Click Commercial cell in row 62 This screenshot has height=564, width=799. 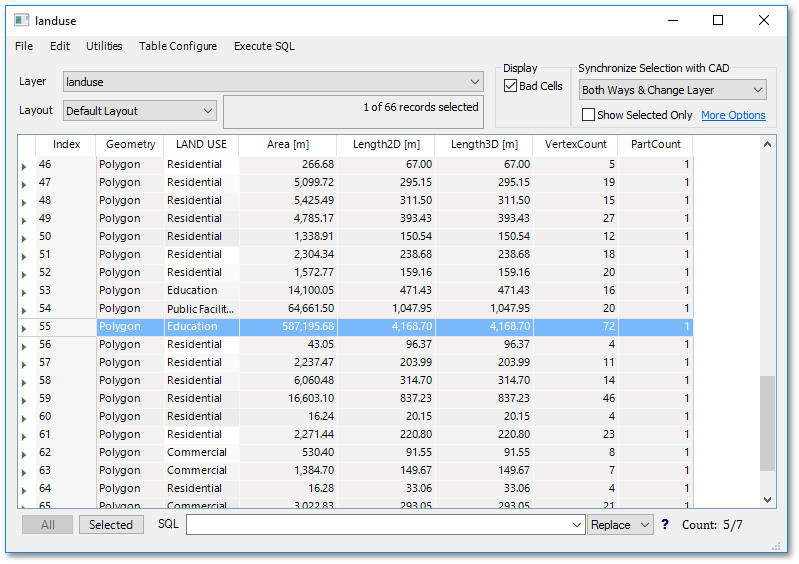(201, 452)
